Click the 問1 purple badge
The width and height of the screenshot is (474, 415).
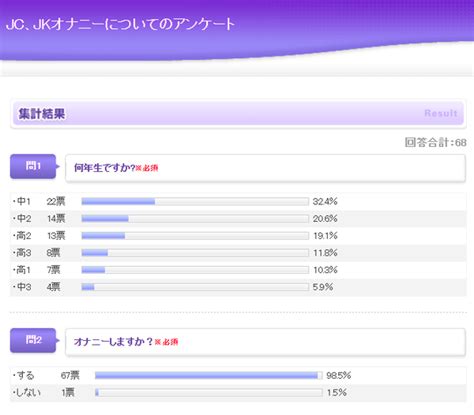(x=33, y=166)
